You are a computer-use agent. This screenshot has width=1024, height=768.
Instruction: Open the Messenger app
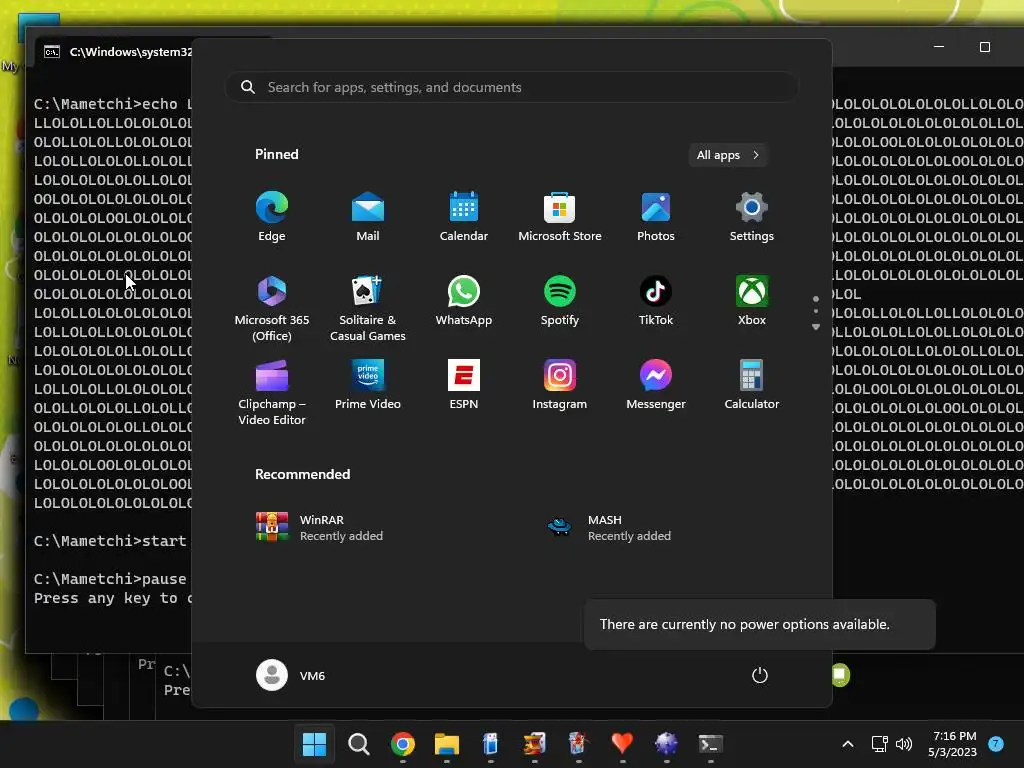656,385
